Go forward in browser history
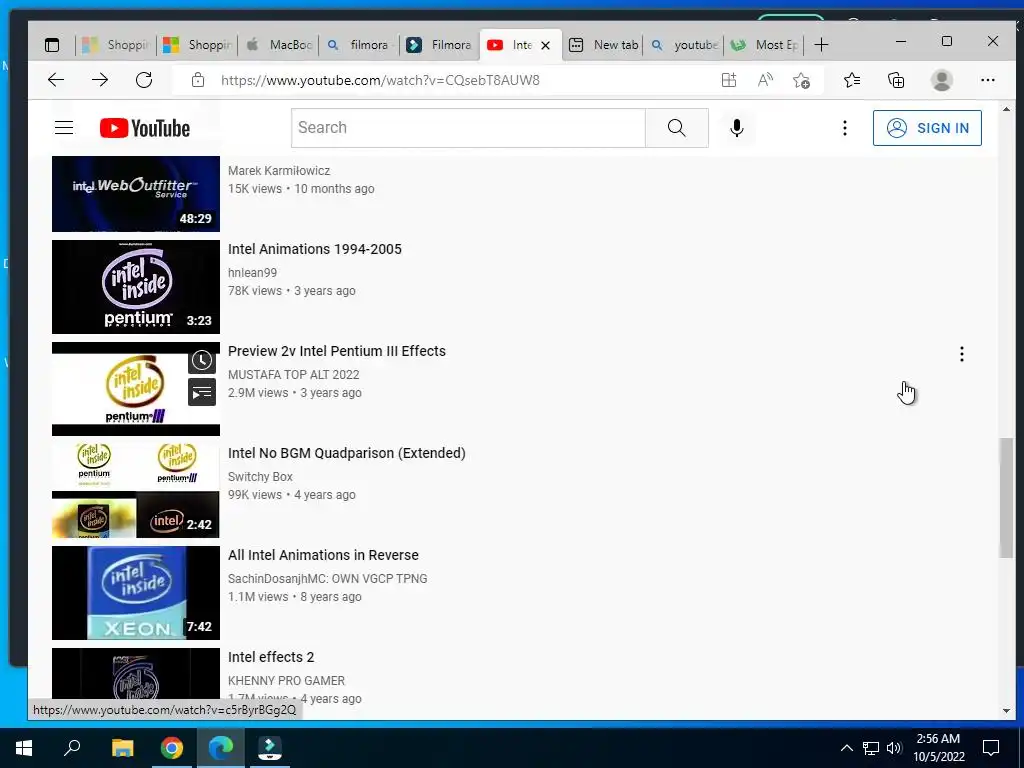 tap(100, 80)
